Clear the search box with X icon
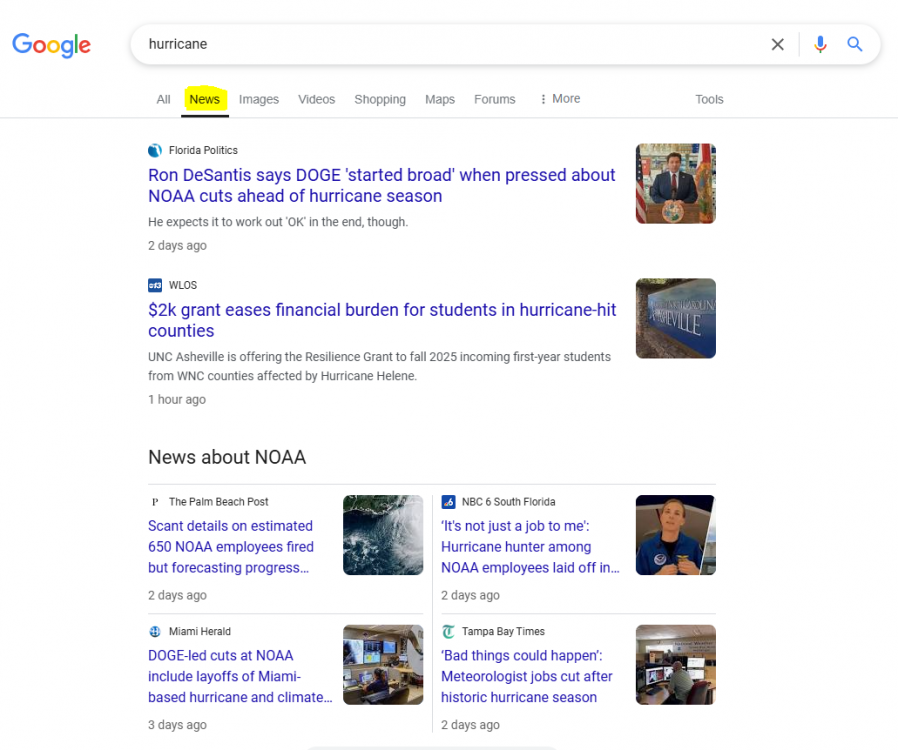This screenshot has width=898, height=750. pos(777,44)
